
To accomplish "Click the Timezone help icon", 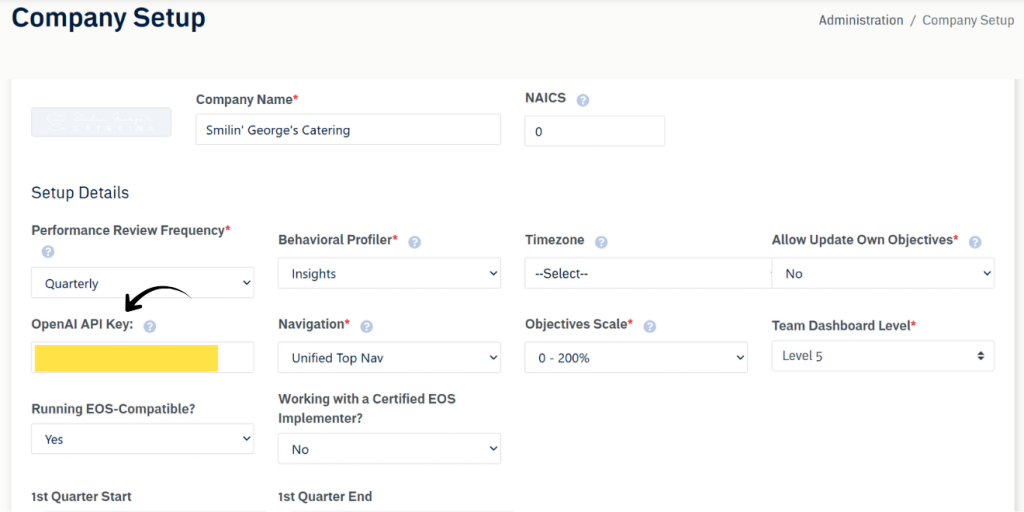I will click(602, 242).
